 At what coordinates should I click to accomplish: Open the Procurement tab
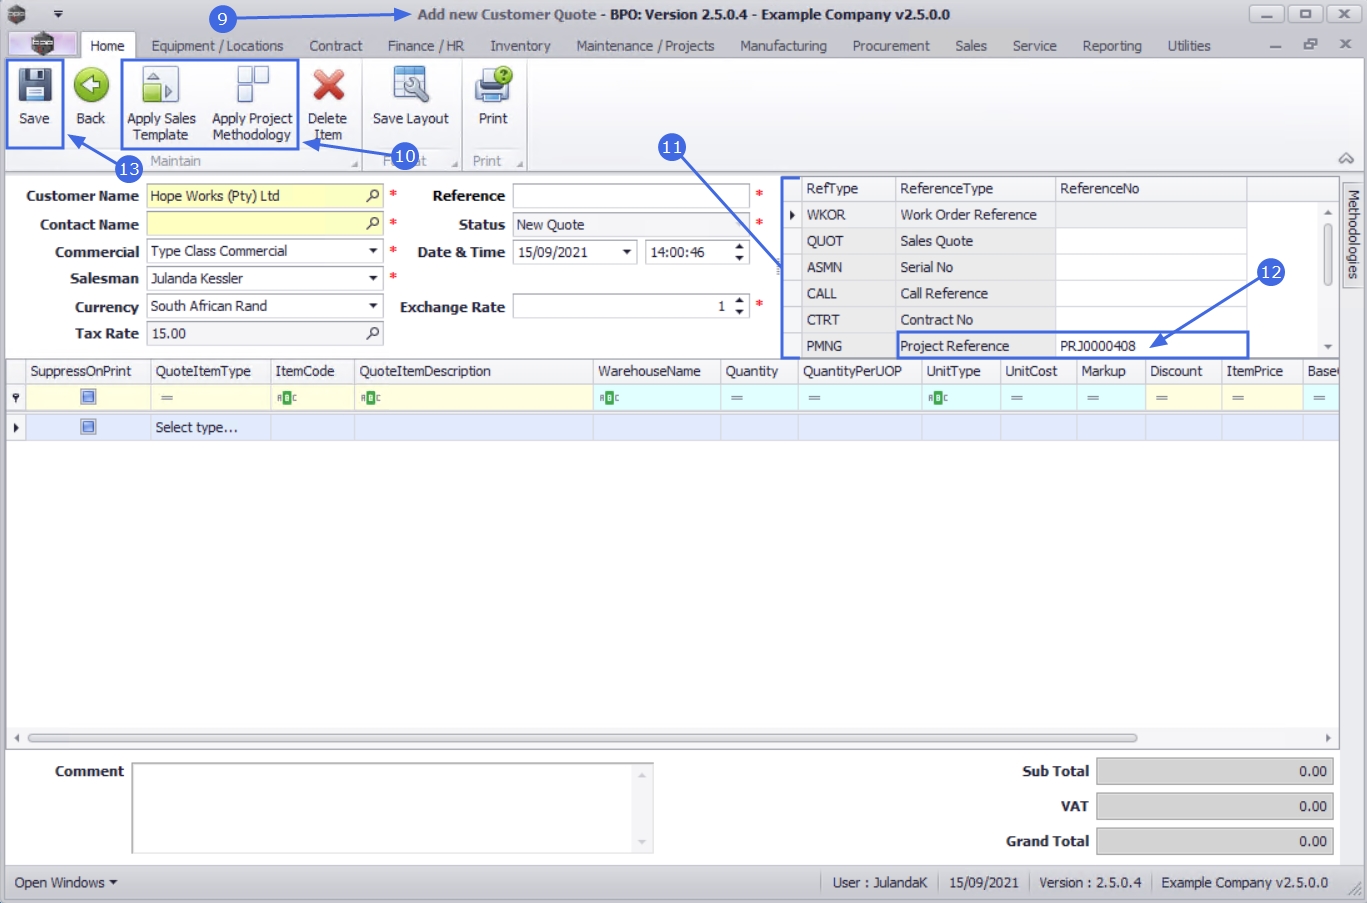891,46
